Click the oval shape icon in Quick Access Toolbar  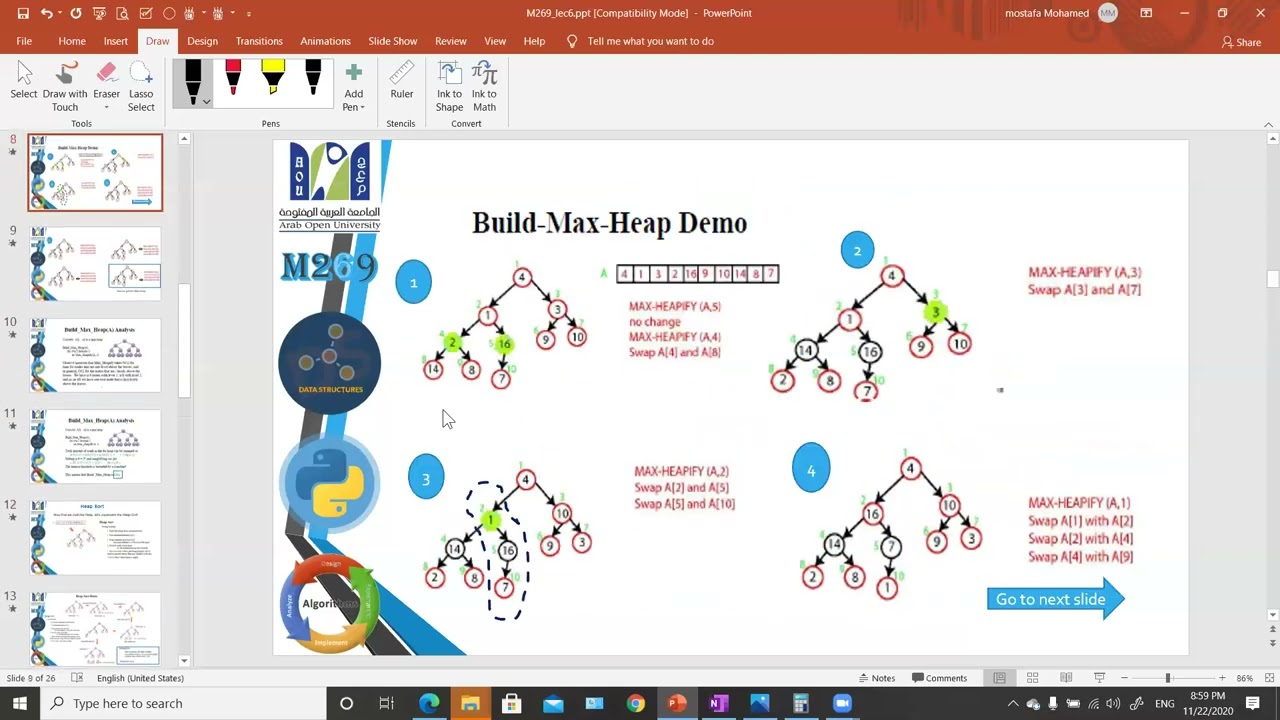[169, 13]
